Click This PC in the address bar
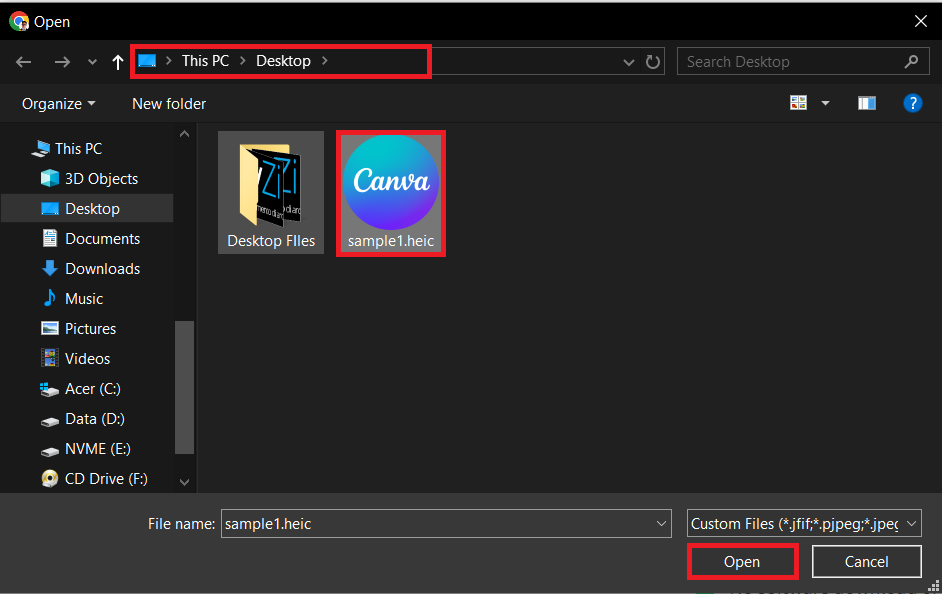 pos(205,60)
